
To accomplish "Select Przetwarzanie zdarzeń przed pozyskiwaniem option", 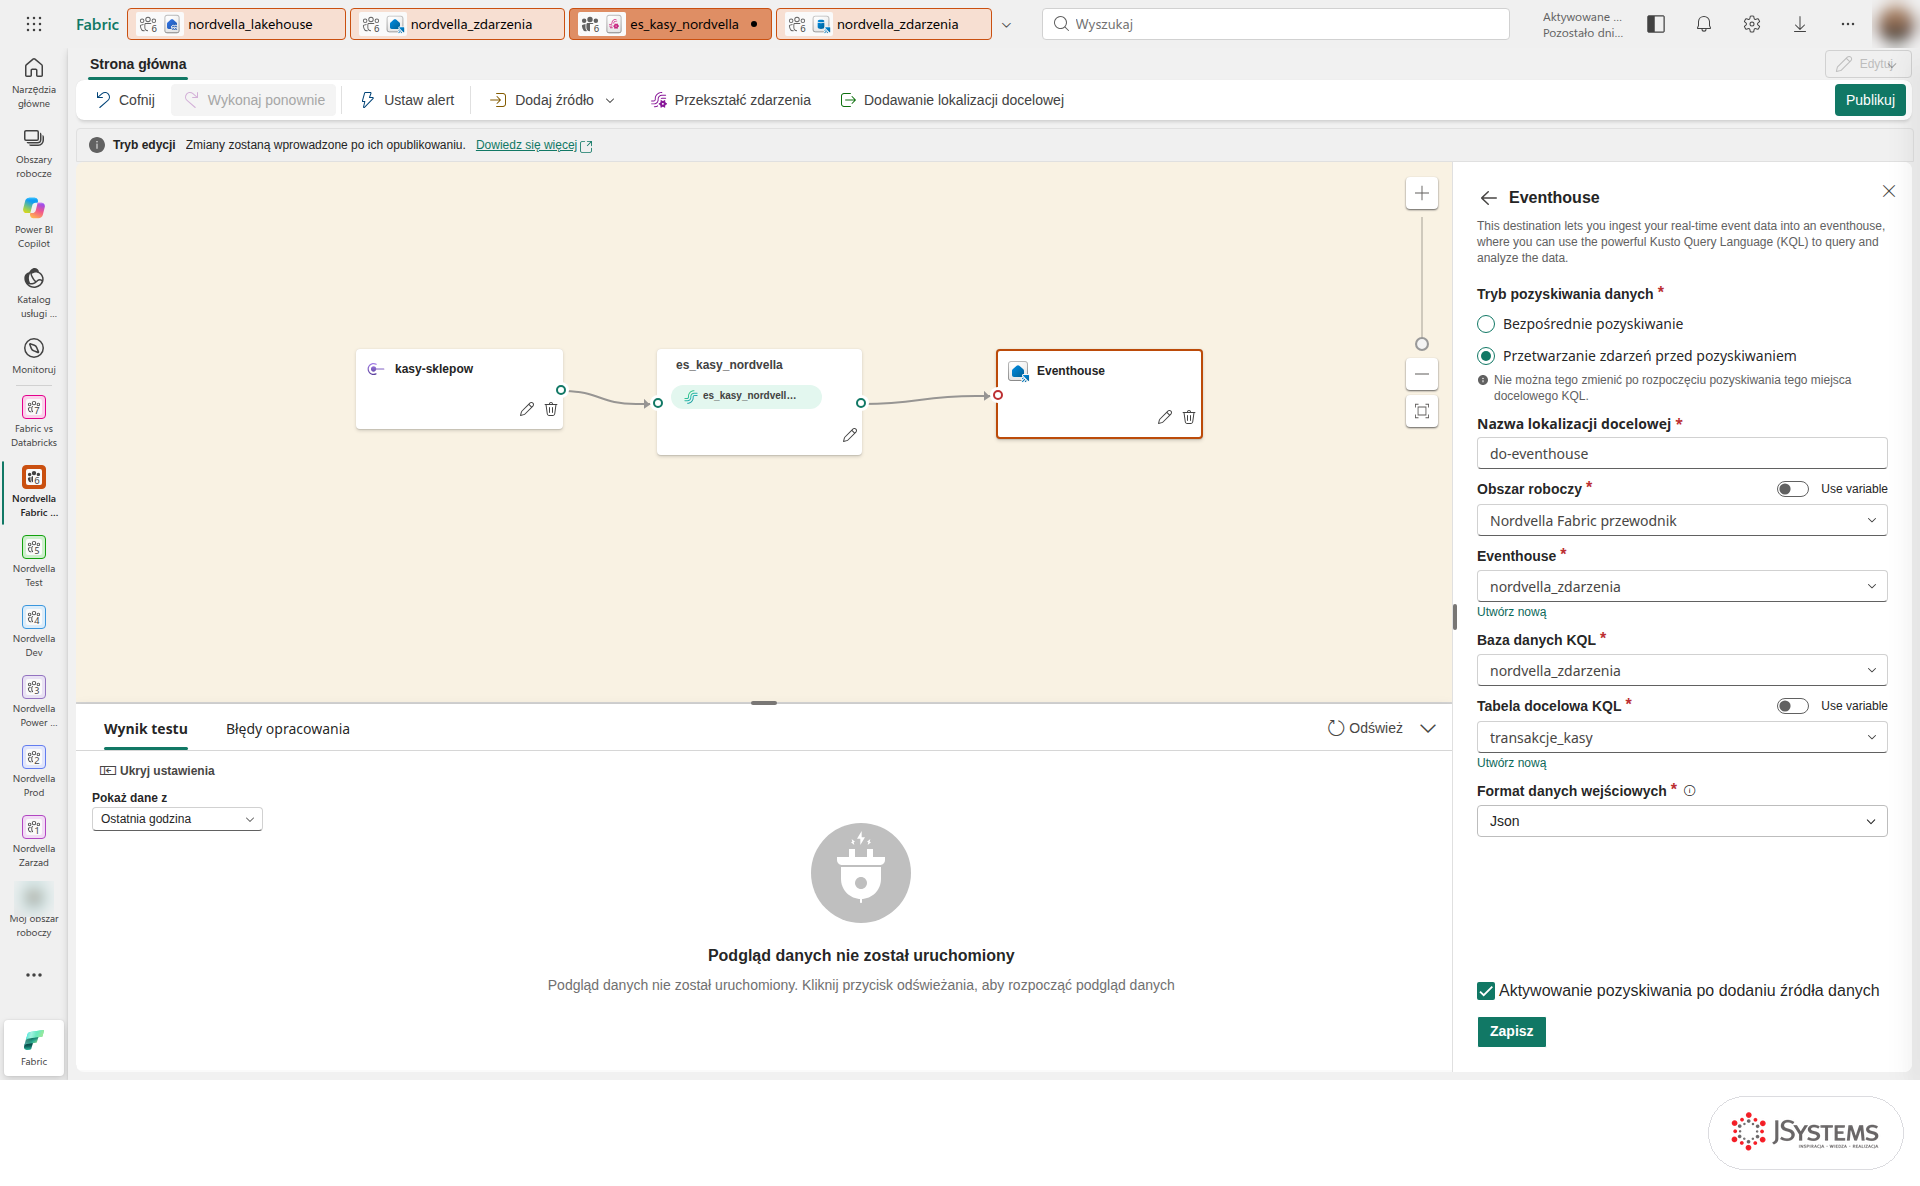I will coord(1486,356).
